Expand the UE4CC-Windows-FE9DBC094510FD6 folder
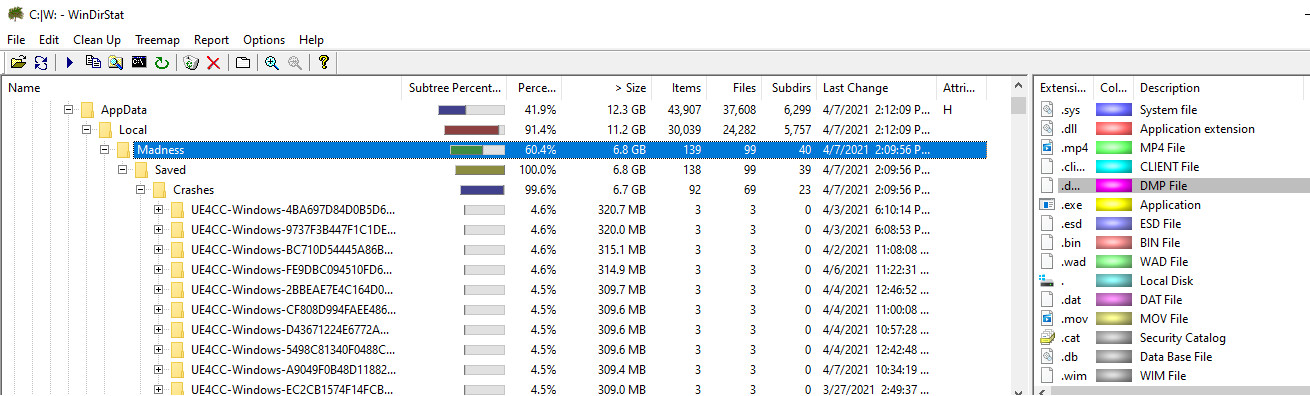 (159, 270)
